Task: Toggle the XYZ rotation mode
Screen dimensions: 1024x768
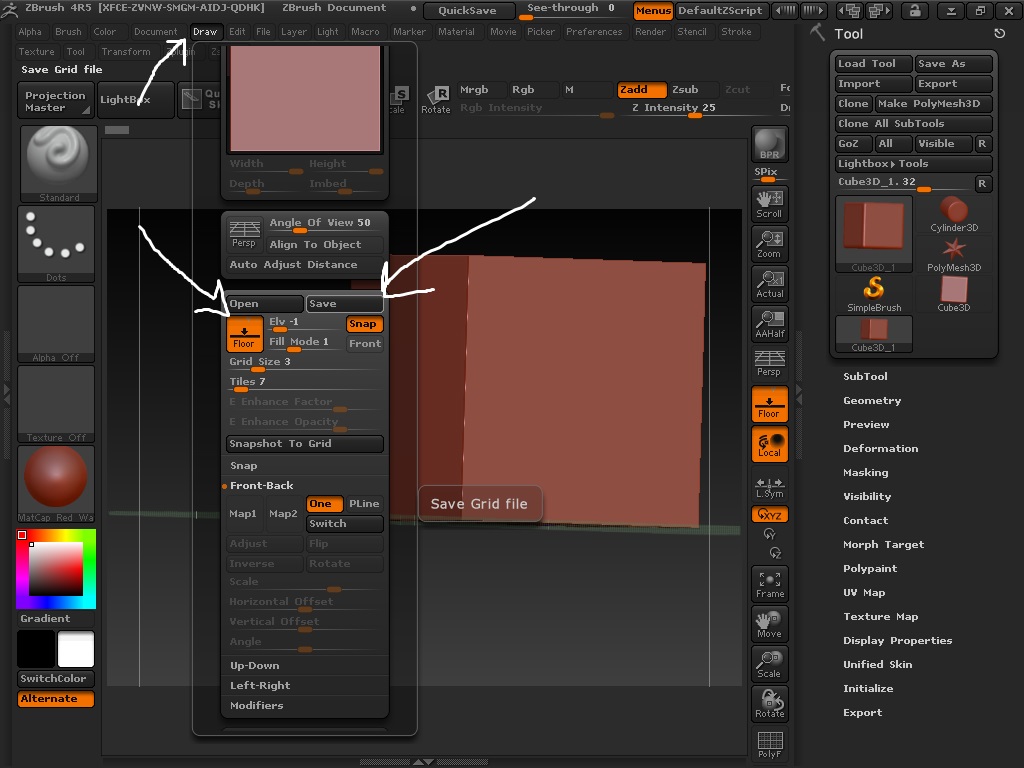Action: click(769, 515)
